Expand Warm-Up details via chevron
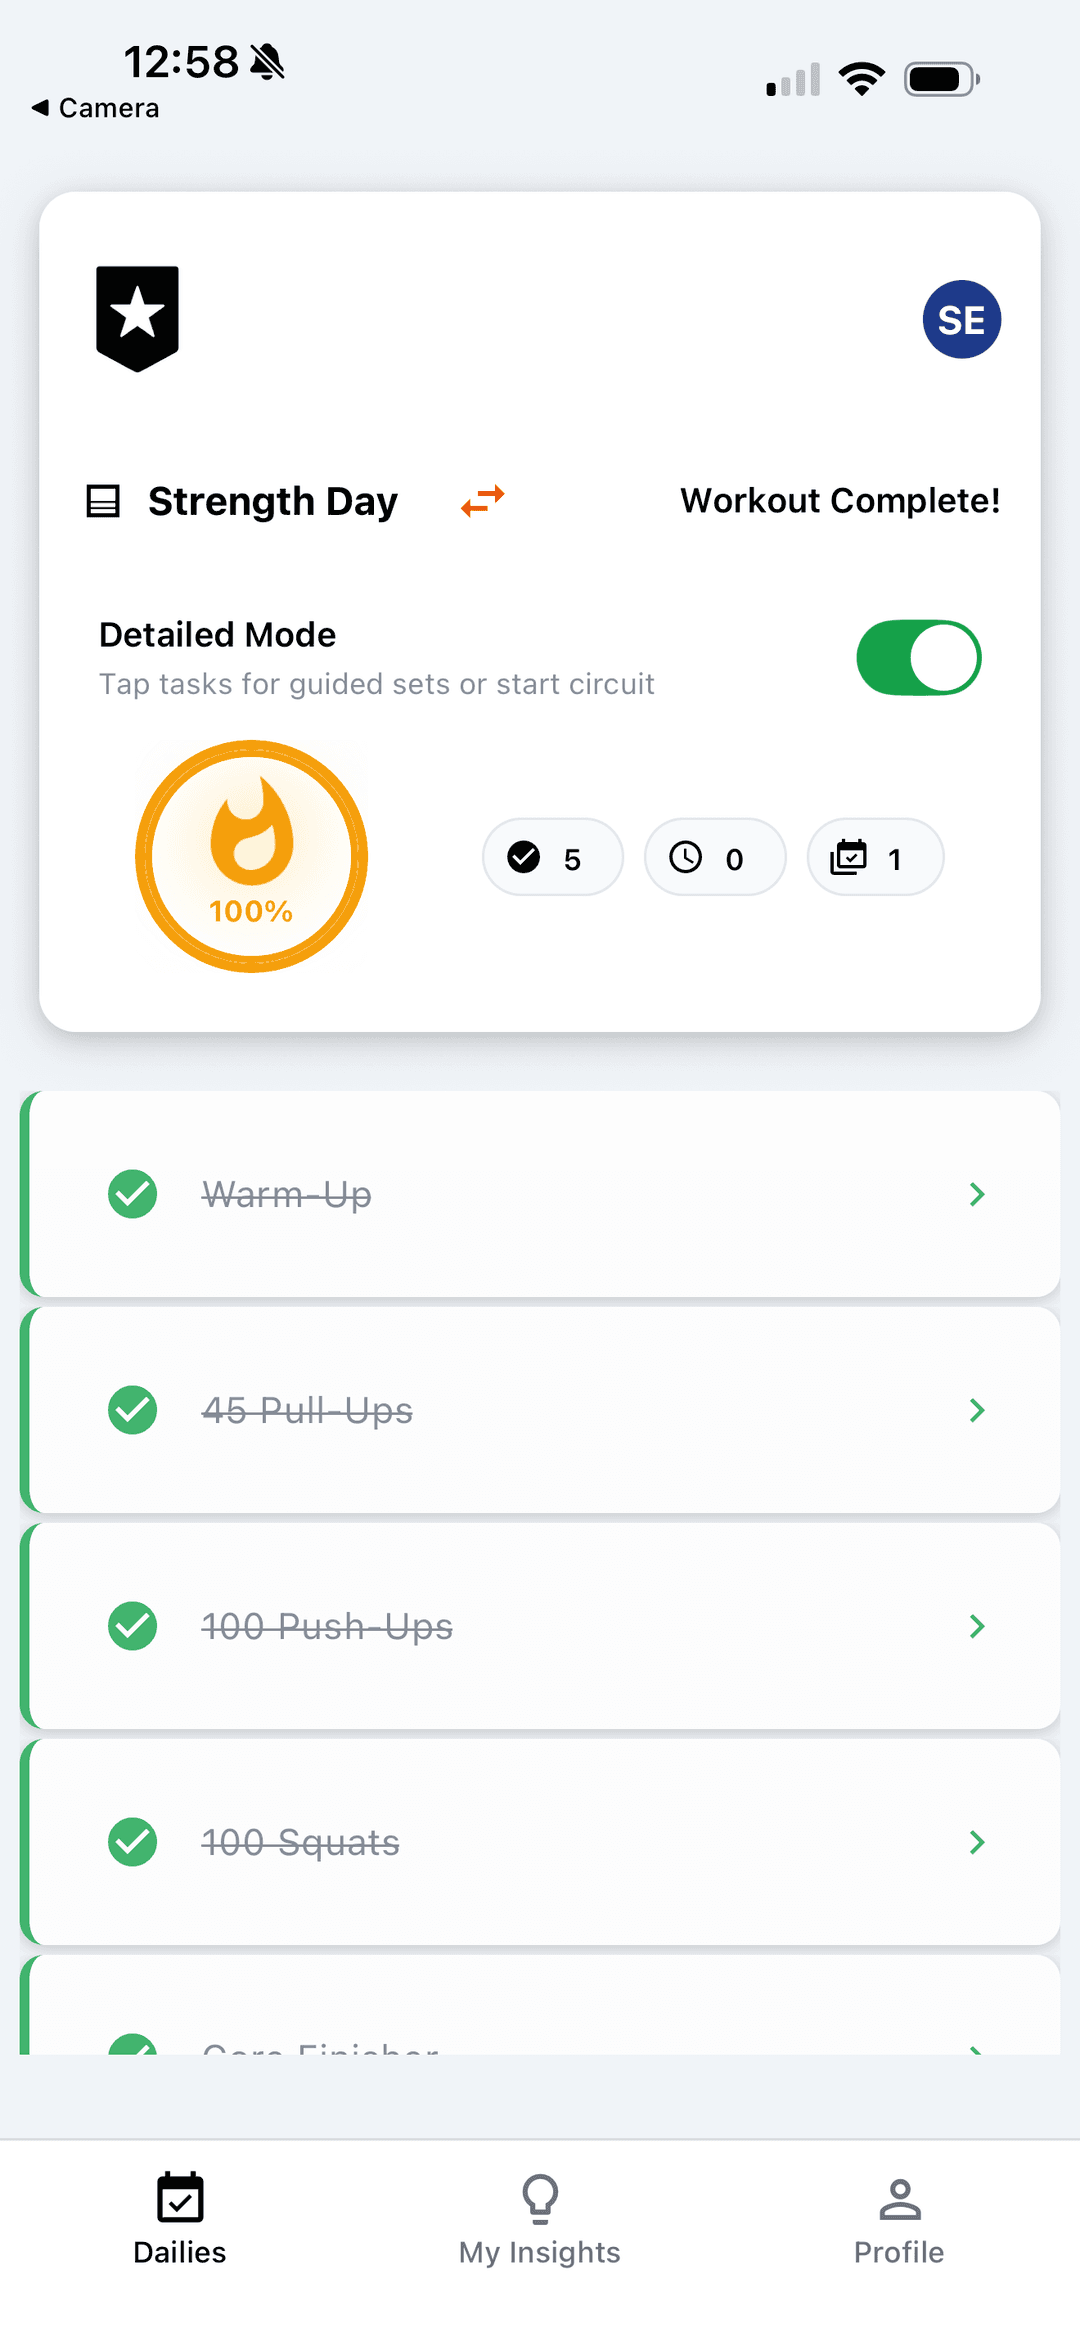This screenshot has width=1080, height=2347. 977,1194
